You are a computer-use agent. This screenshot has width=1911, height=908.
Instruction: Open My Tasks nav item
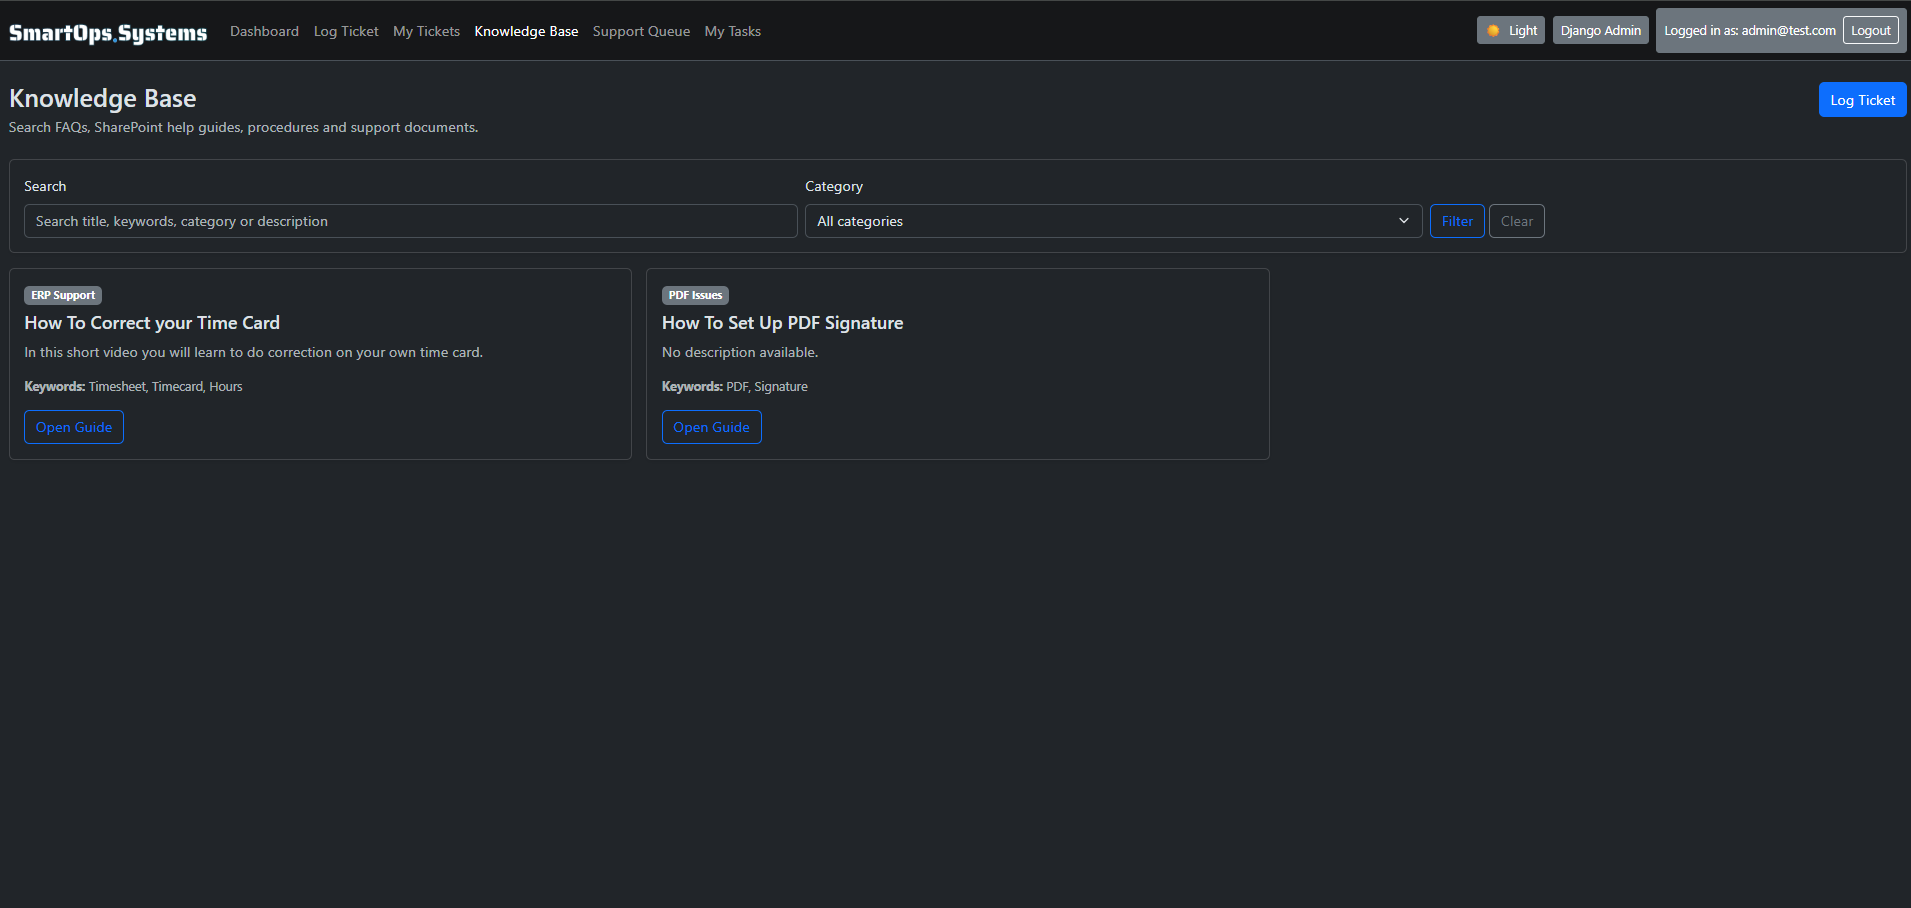[732, 31]
